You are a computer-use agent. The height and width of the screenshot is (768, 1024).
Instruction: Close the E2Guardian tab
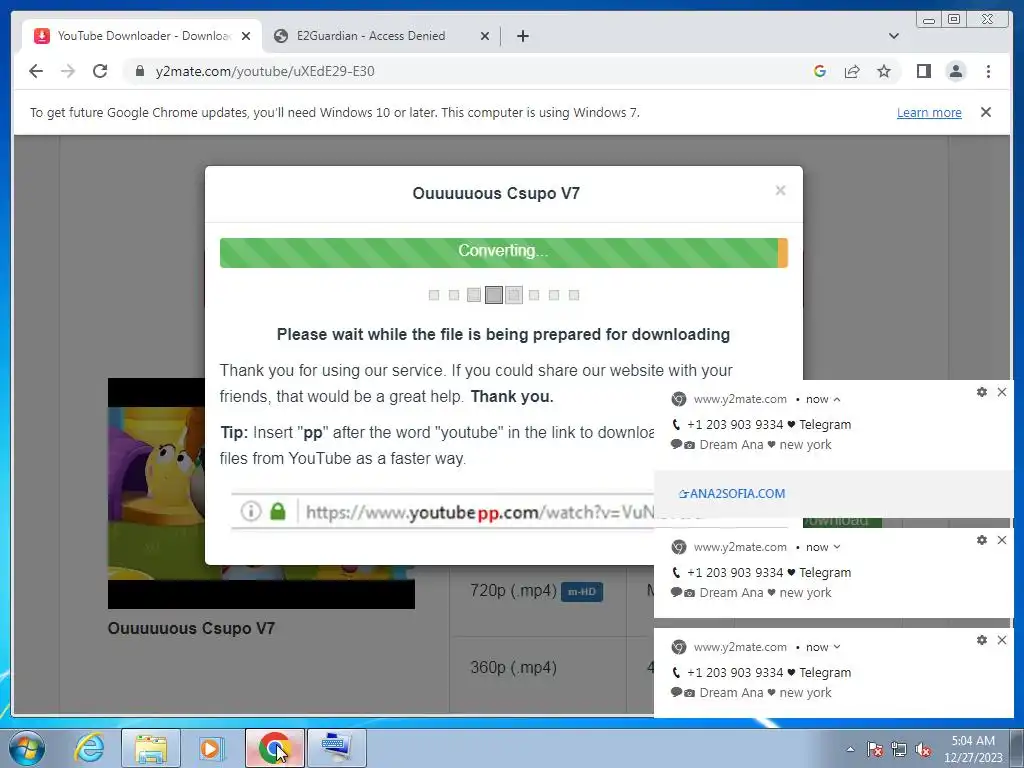(485, 36)
